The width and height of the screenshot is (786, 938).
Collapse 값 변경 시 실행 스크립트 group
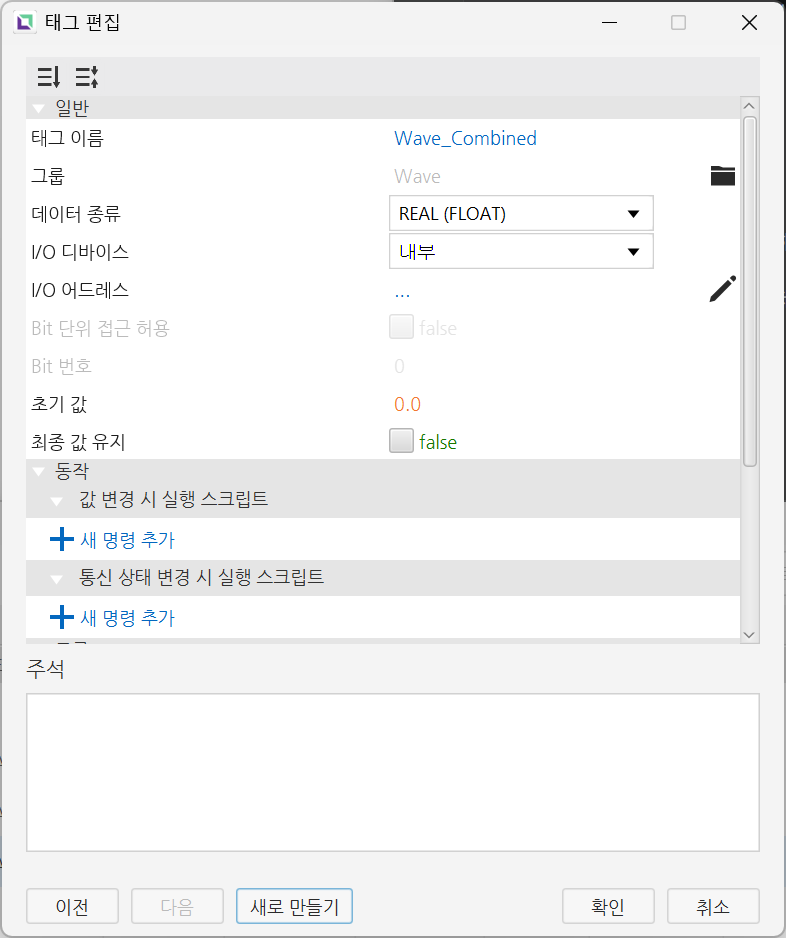tap(57, 501)
